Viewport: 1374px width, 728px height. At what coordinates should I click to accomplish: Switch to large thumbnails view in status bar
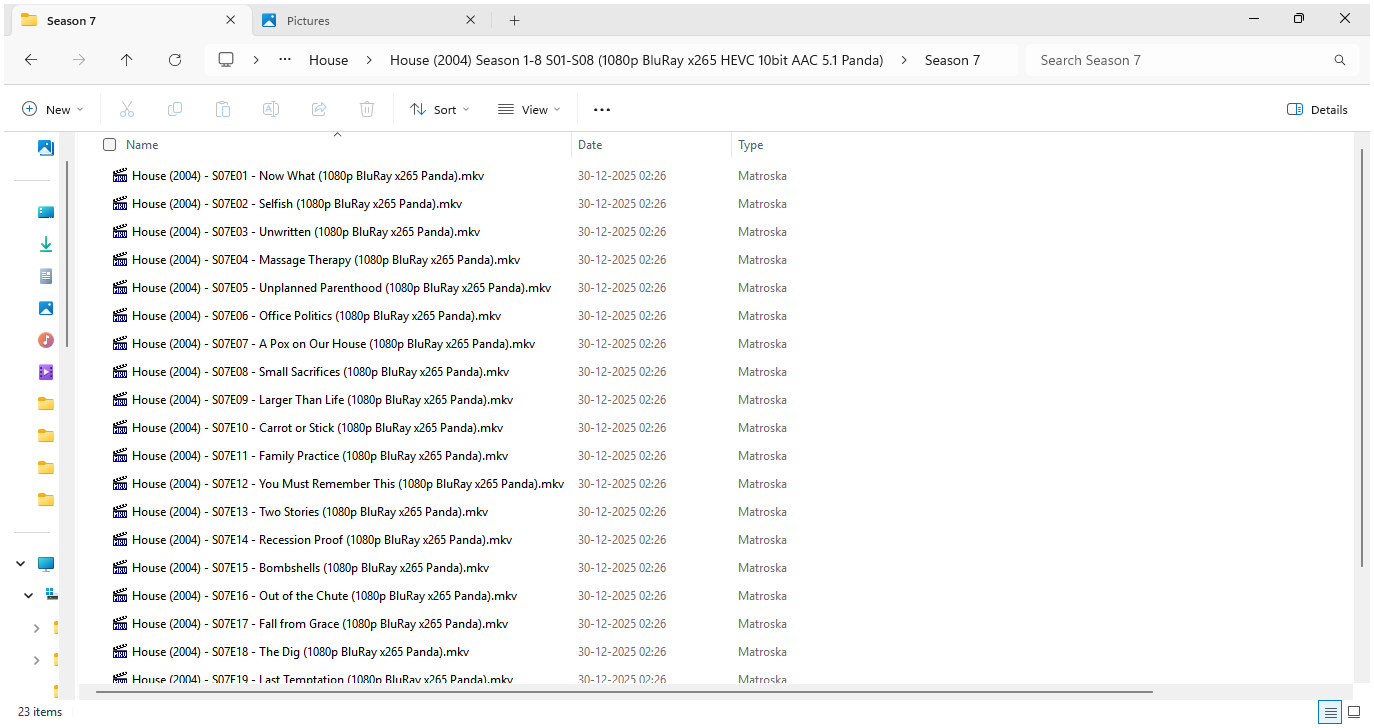pyautogui.click(x=1354, y=712)
